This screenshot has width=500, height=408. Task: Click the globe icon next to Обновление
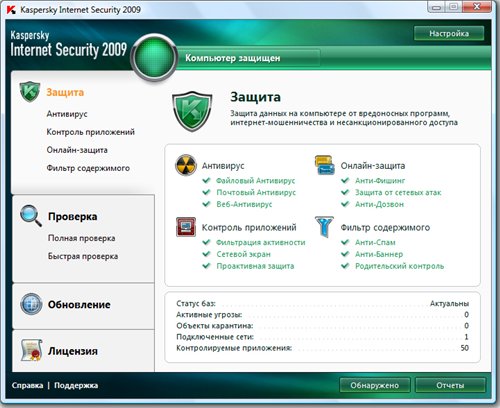31,304
